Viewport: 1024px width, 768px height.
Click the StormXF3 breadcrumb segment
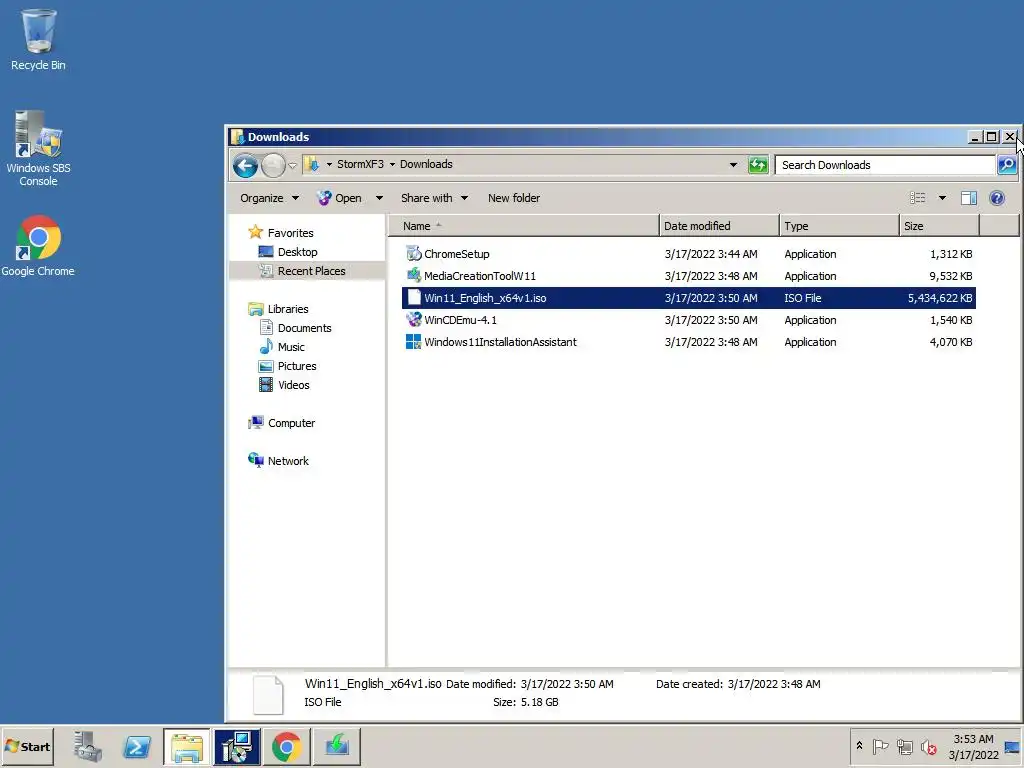click(x=360, y=164)
